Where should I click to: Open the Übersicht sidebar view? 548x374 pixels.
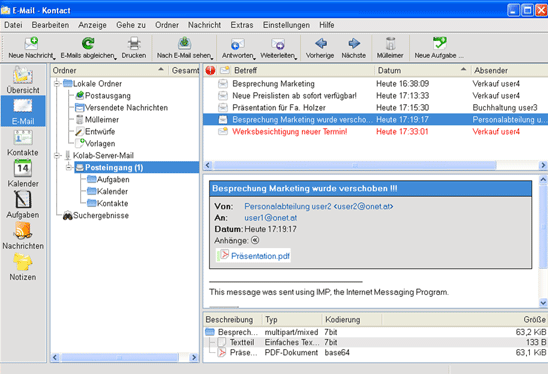(23, 80)
